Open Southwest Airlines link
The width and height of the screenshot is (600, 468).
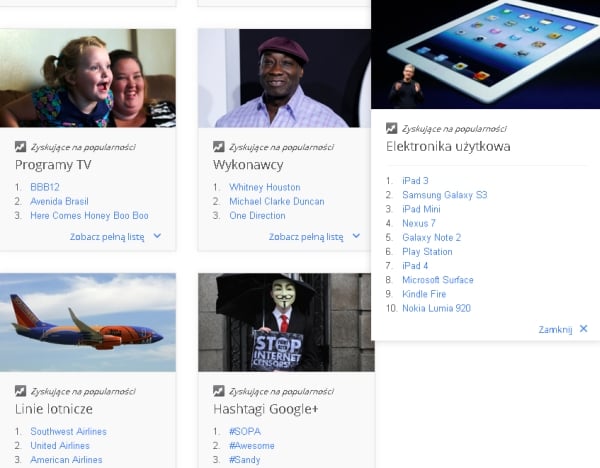coord(68,431)
